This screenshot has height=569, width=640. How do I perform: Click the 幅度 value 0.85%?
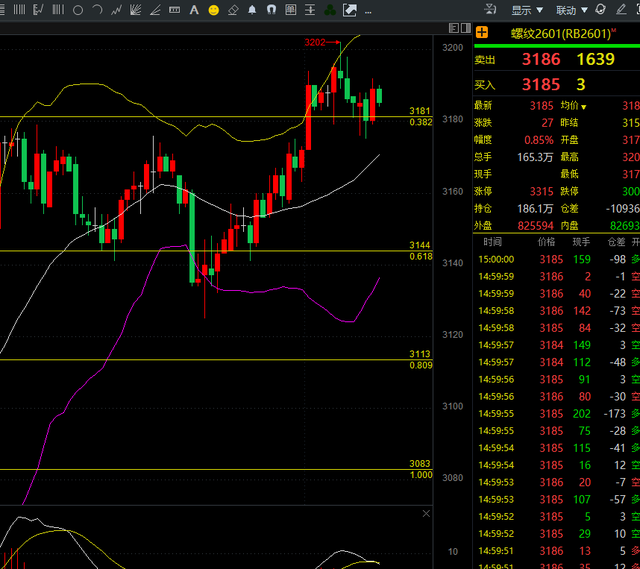tap(539, 140)
